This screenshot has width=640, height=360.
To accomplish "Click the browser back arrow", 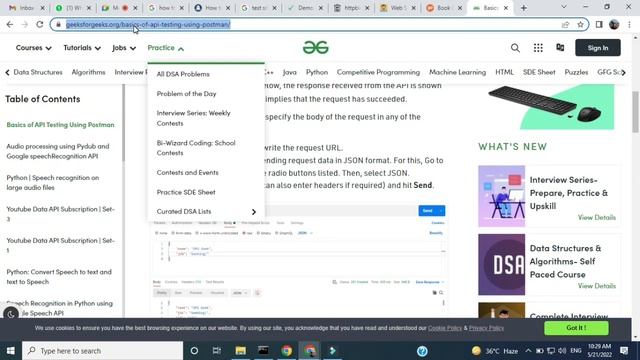I will pos(10,24).
